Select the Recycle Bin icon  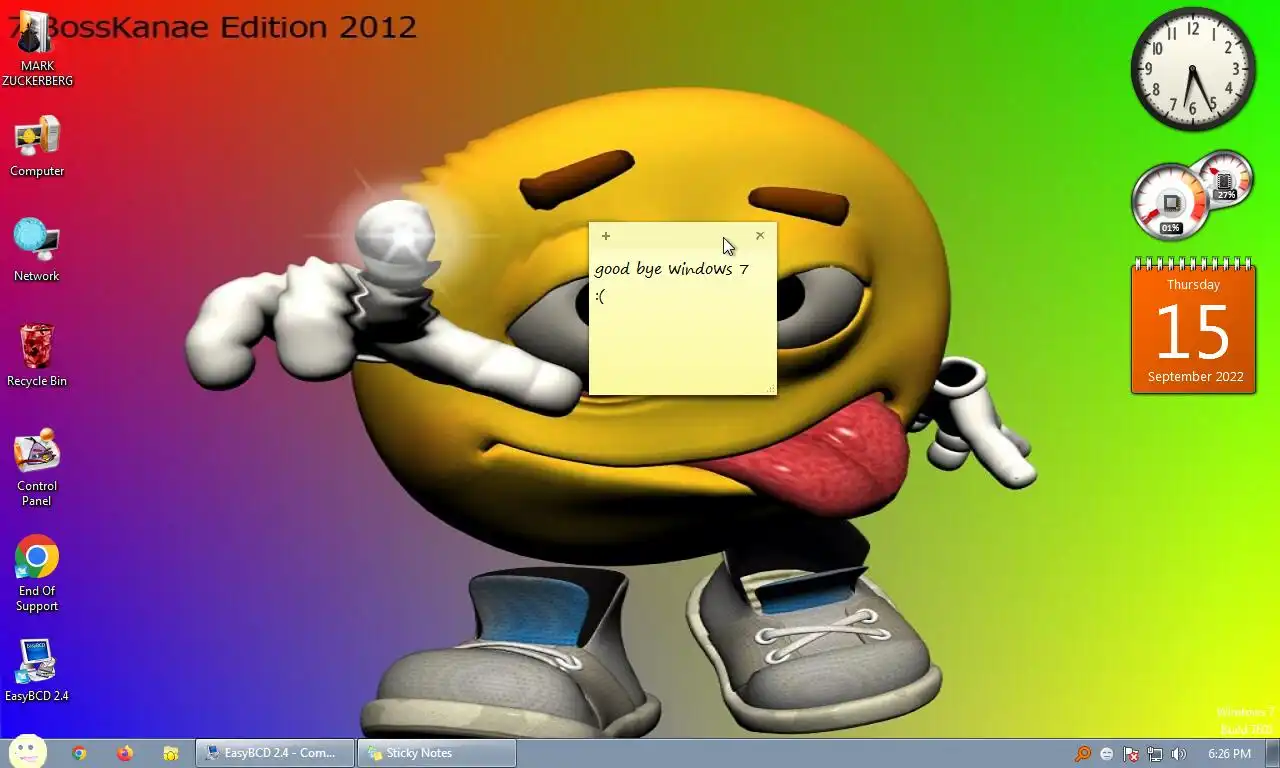point(37,355)
